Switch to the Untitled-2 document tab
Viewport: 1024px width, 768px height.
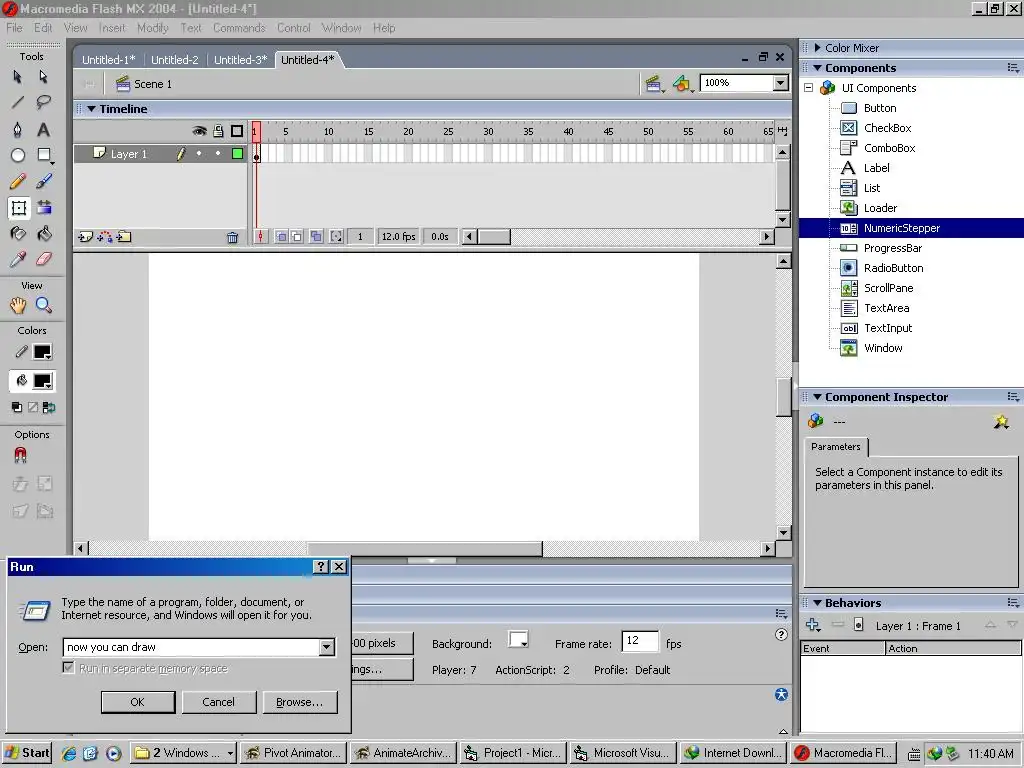tap(174, 59)
